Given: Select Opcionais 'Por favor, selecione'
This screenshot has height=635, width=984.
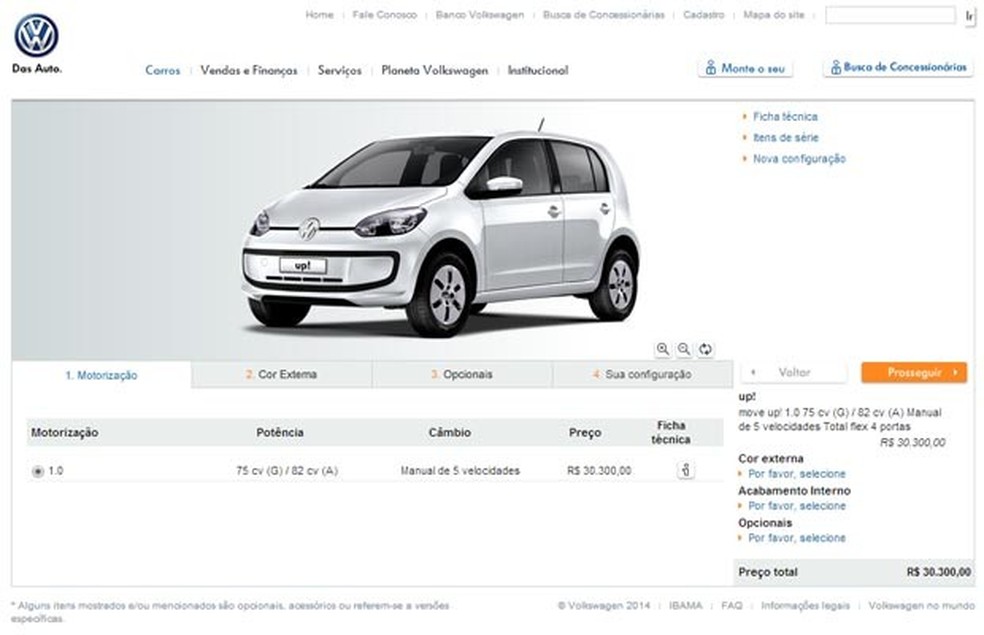Looking at the screenshot, I should pyautogui.click(x=796, y=538).
